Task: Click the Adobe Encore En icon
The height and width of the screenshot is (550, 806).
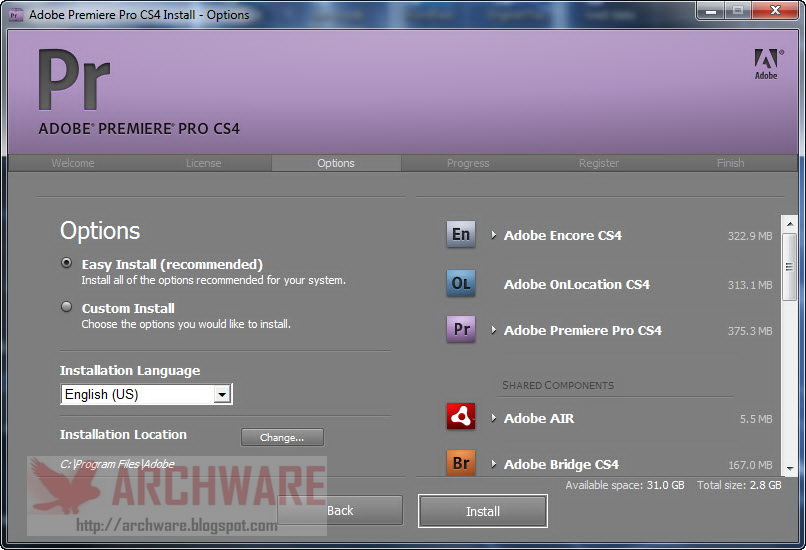Action: click(x=461, y=234)
